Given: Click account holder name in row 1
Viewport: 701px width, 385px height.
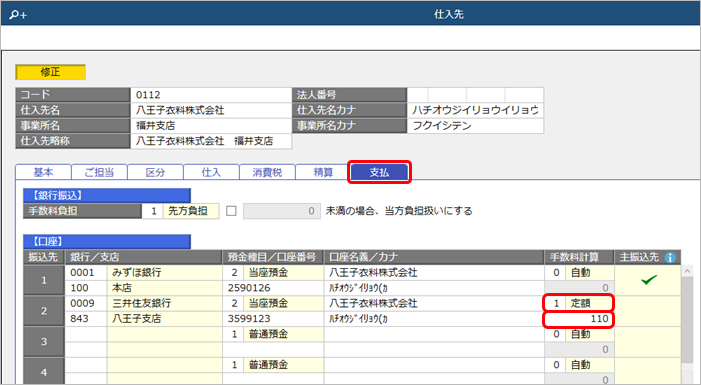Looking at the screenshot, I should (x=434, y=273).
